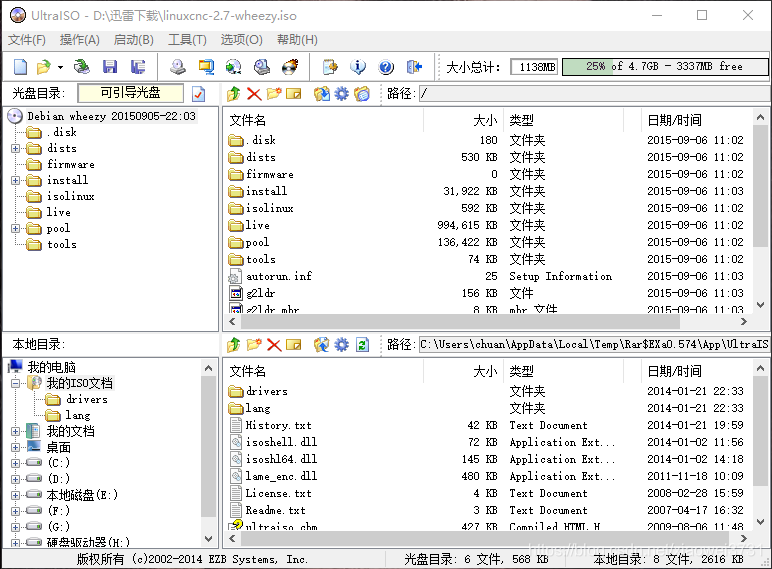The height and width of the screenshot is (569, 772).
Task: Open the 文件(F) menu
Action: point(27,39)
